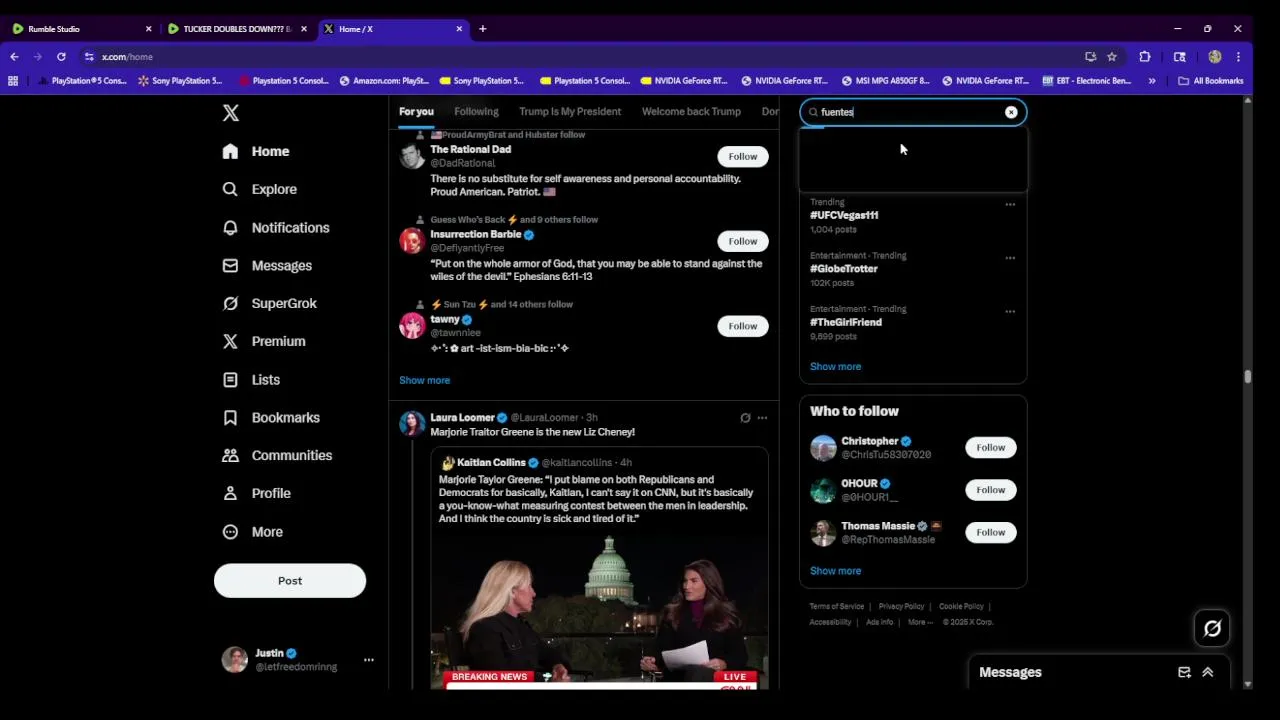Open Cookie Policy link

click(x=961, y=606)
